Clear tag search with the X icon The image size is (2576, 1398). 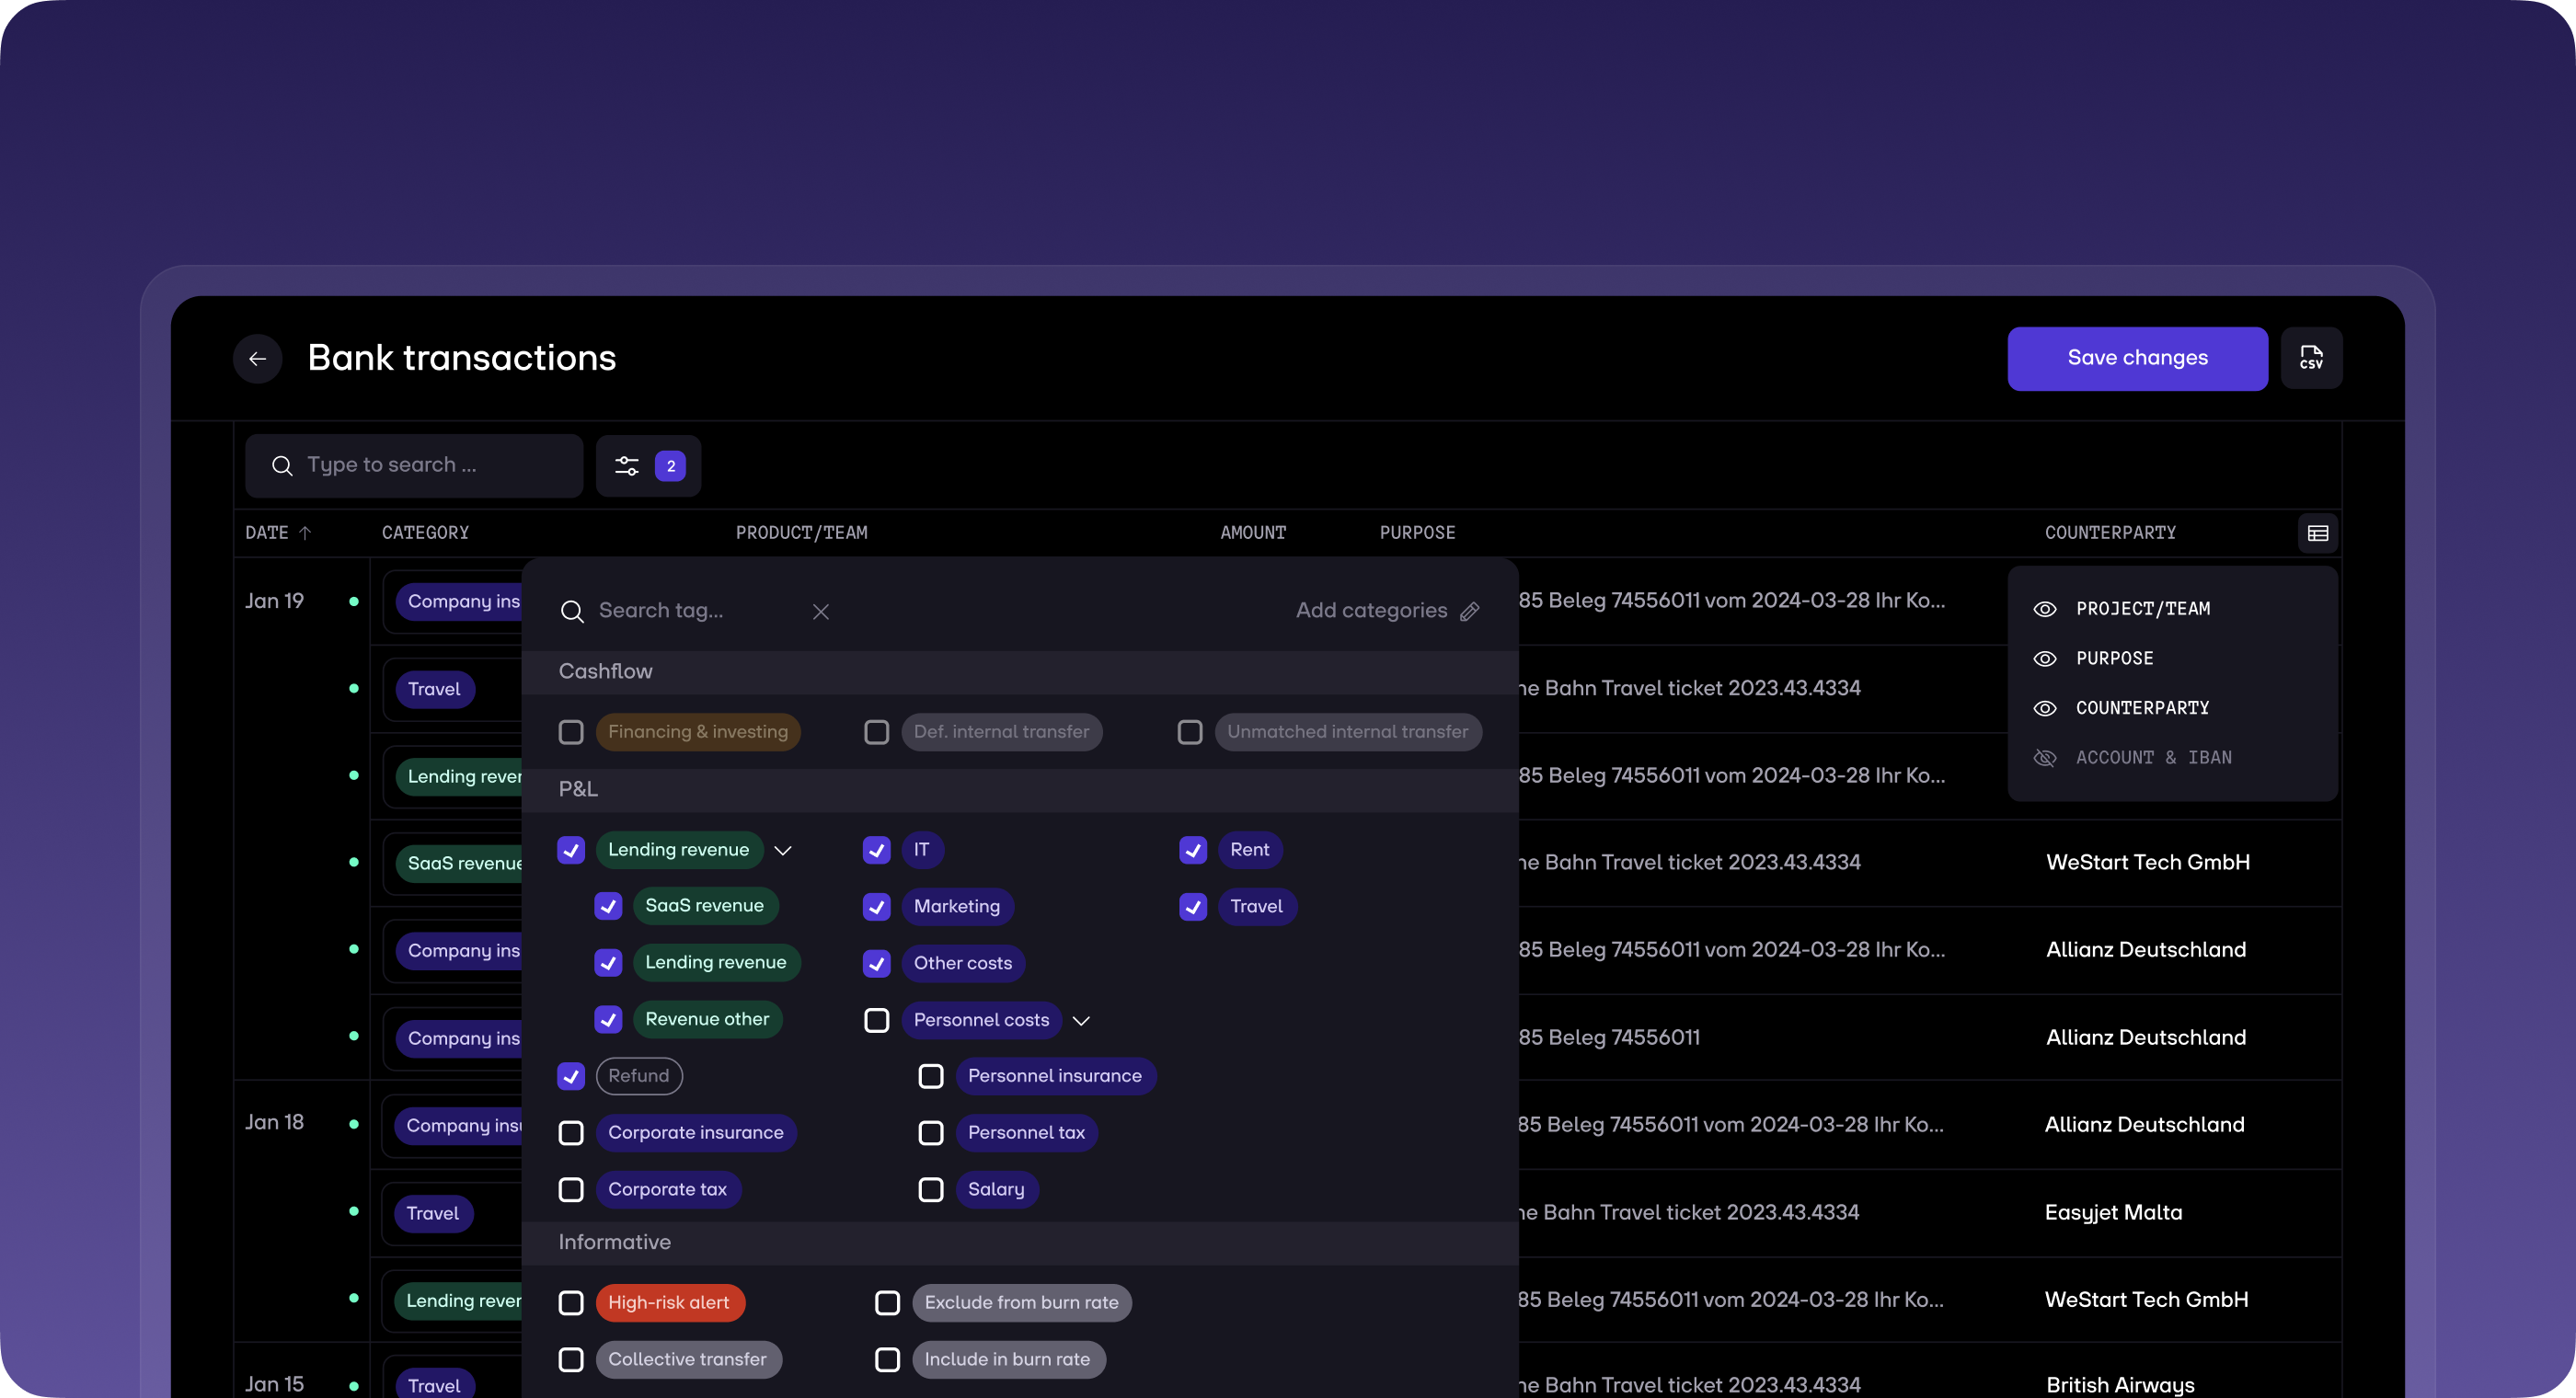tap(821, 611)
